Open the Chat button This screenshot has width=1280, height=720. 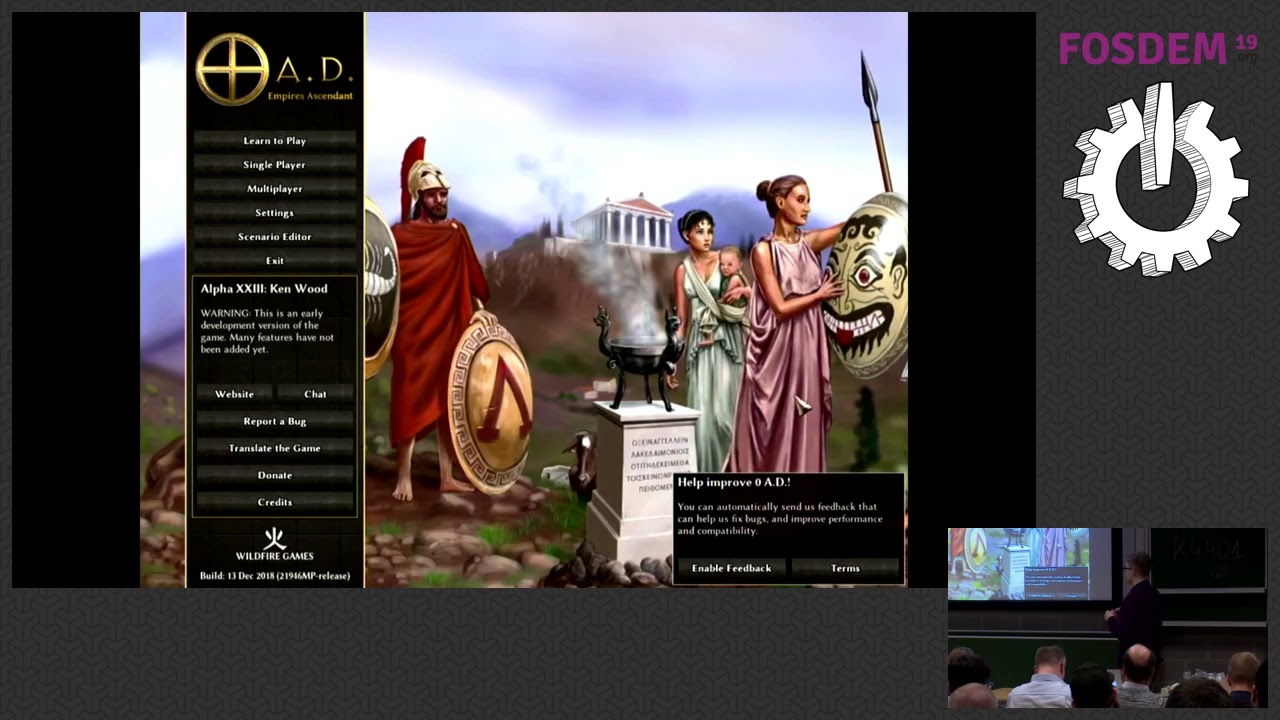[x=315, y=394]
